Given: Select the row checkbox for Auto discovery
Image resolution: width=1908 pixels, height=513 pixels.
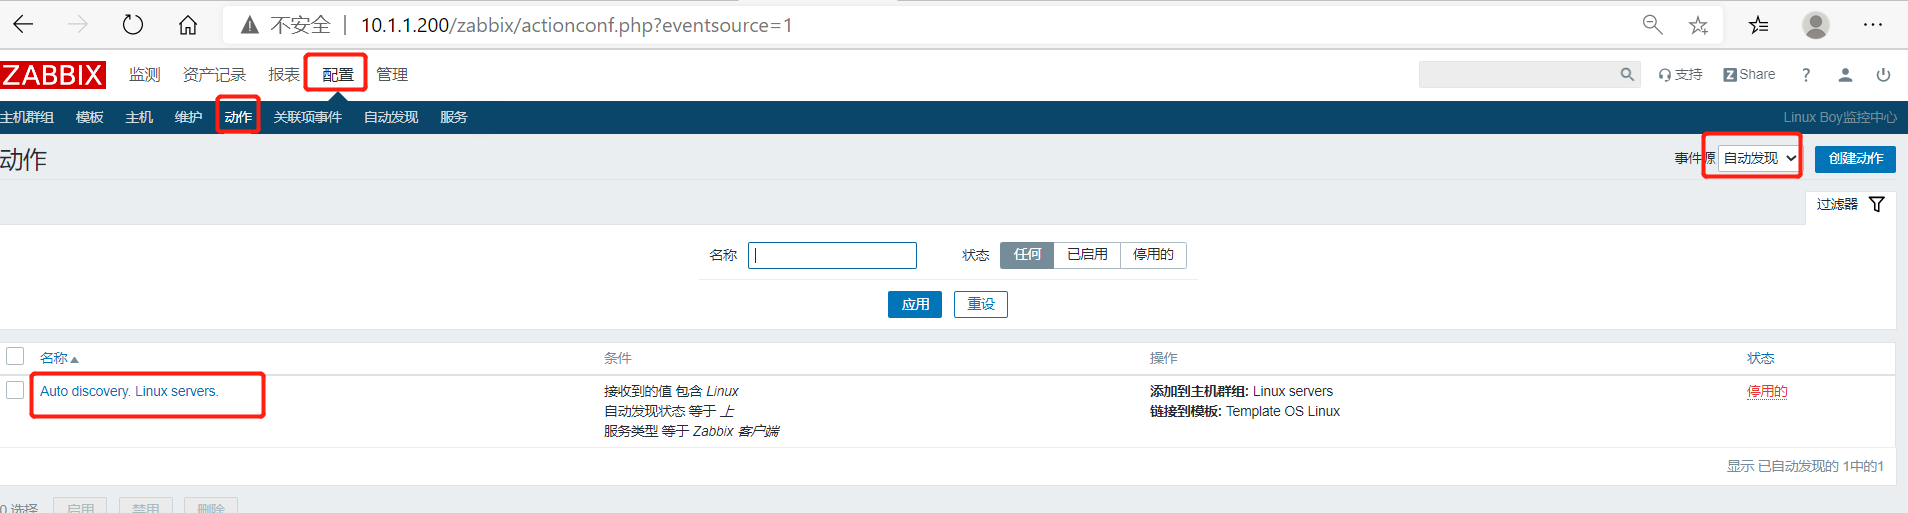Looking at the screenshot, I should pos(15,390).
